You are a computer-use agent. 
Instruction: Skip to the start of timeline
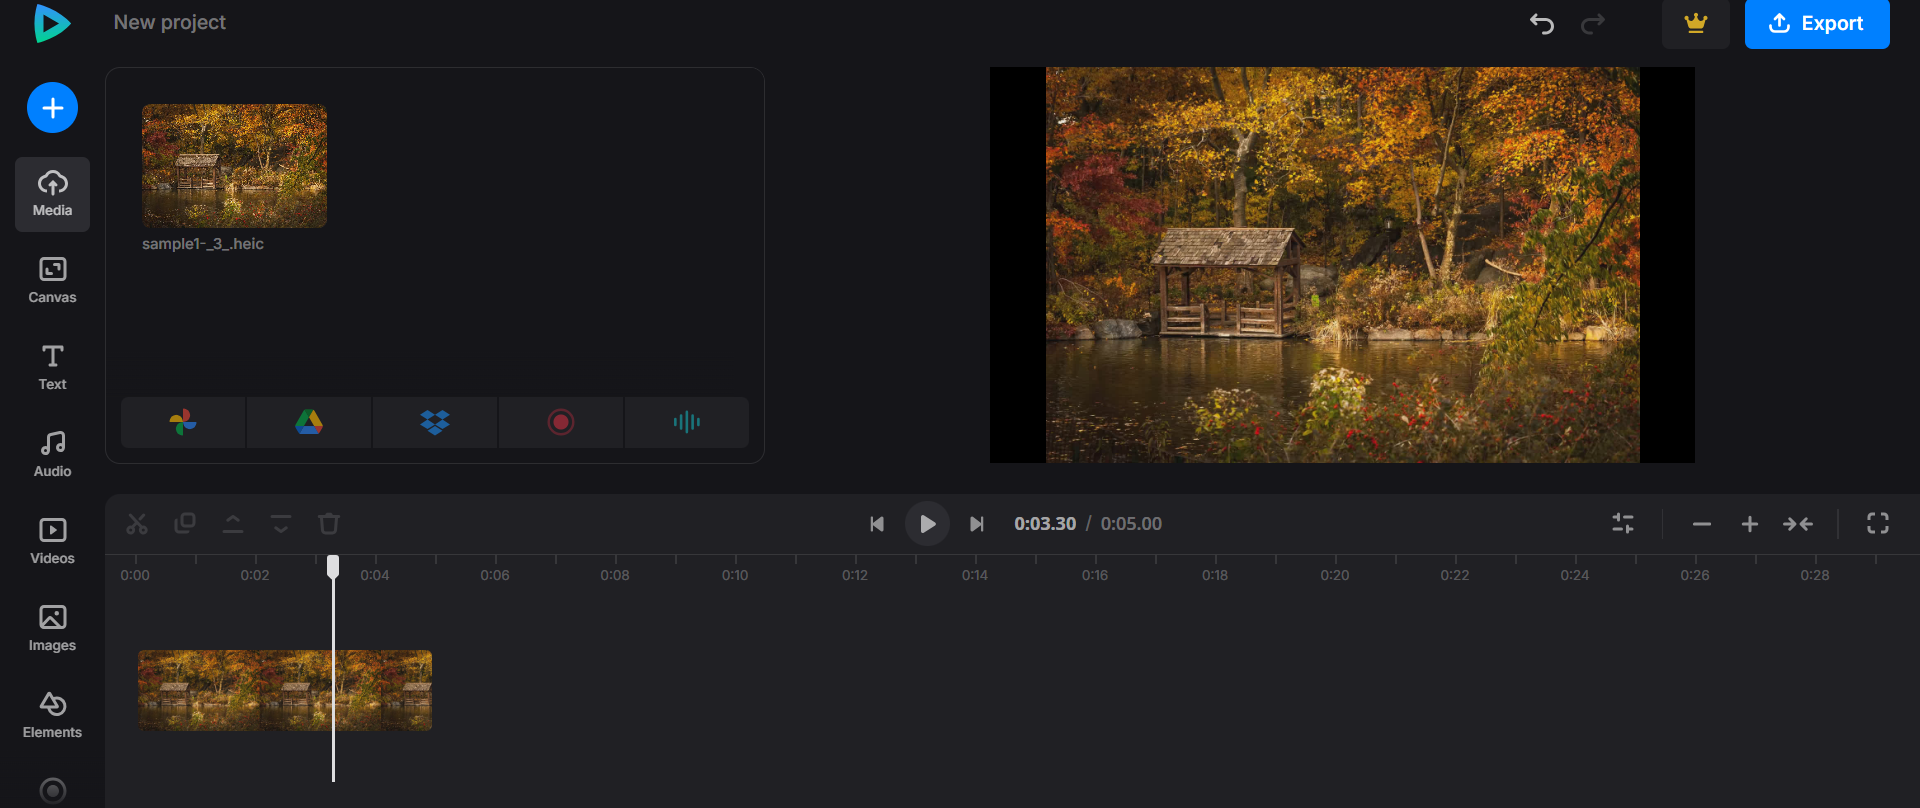pos(877,524)
